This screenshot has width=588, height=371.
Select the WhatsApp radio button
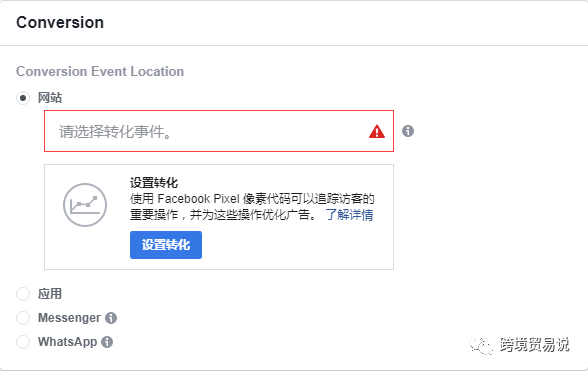(23, 342)
